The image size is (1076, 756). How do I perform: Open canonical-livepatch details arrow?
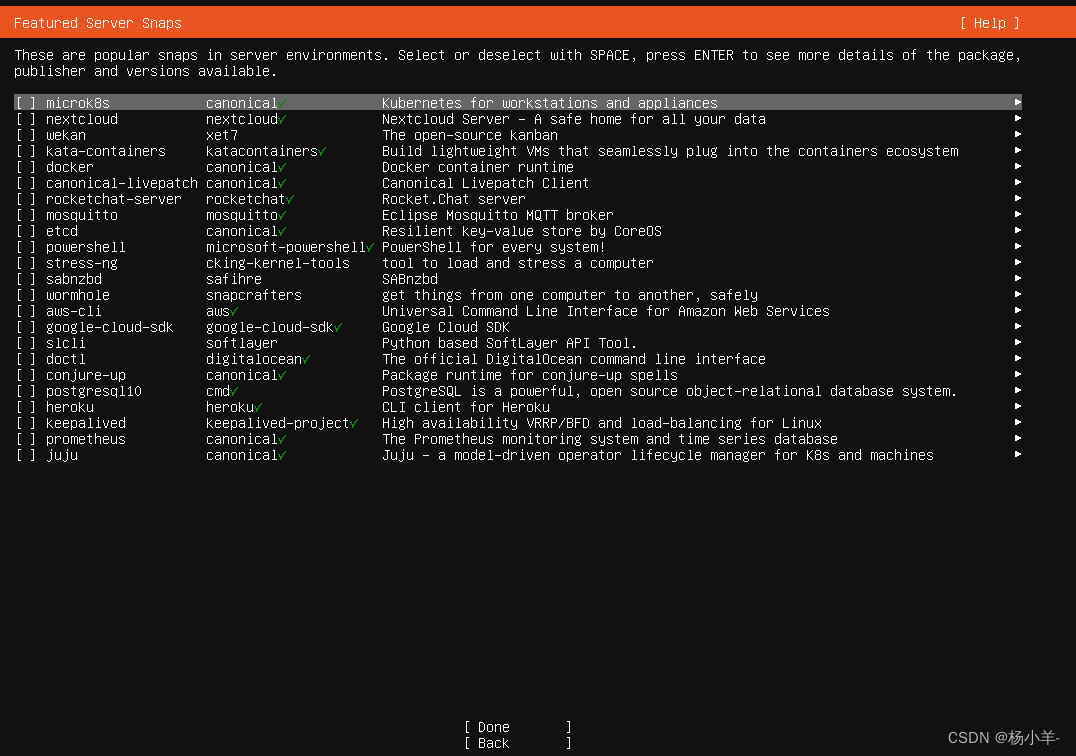point(1018,182)
